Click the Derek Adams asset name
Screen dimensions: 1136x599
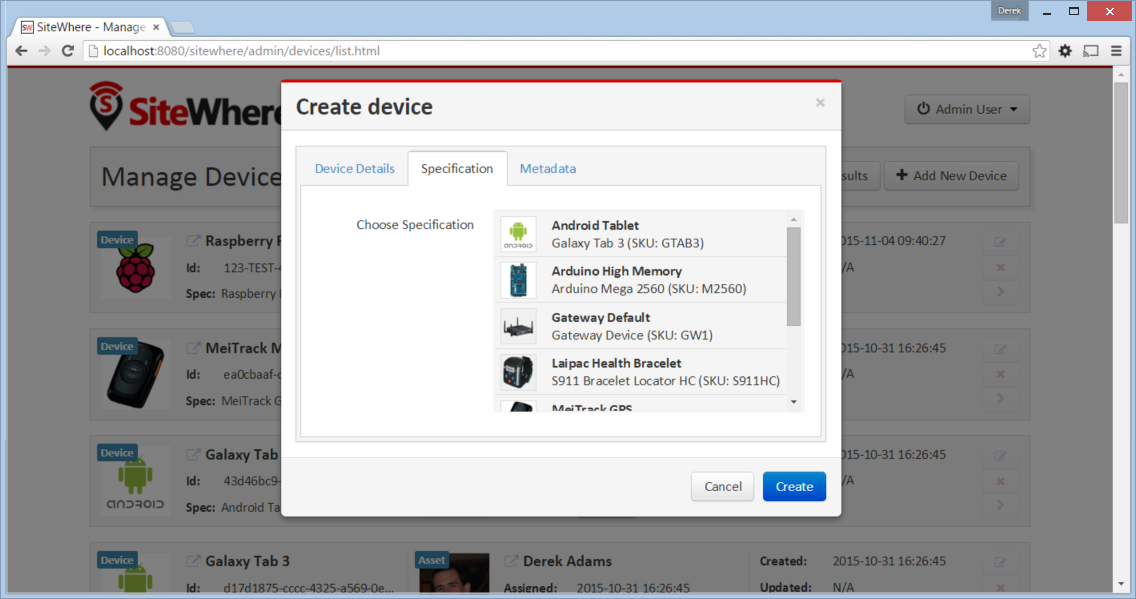(567, 561)
